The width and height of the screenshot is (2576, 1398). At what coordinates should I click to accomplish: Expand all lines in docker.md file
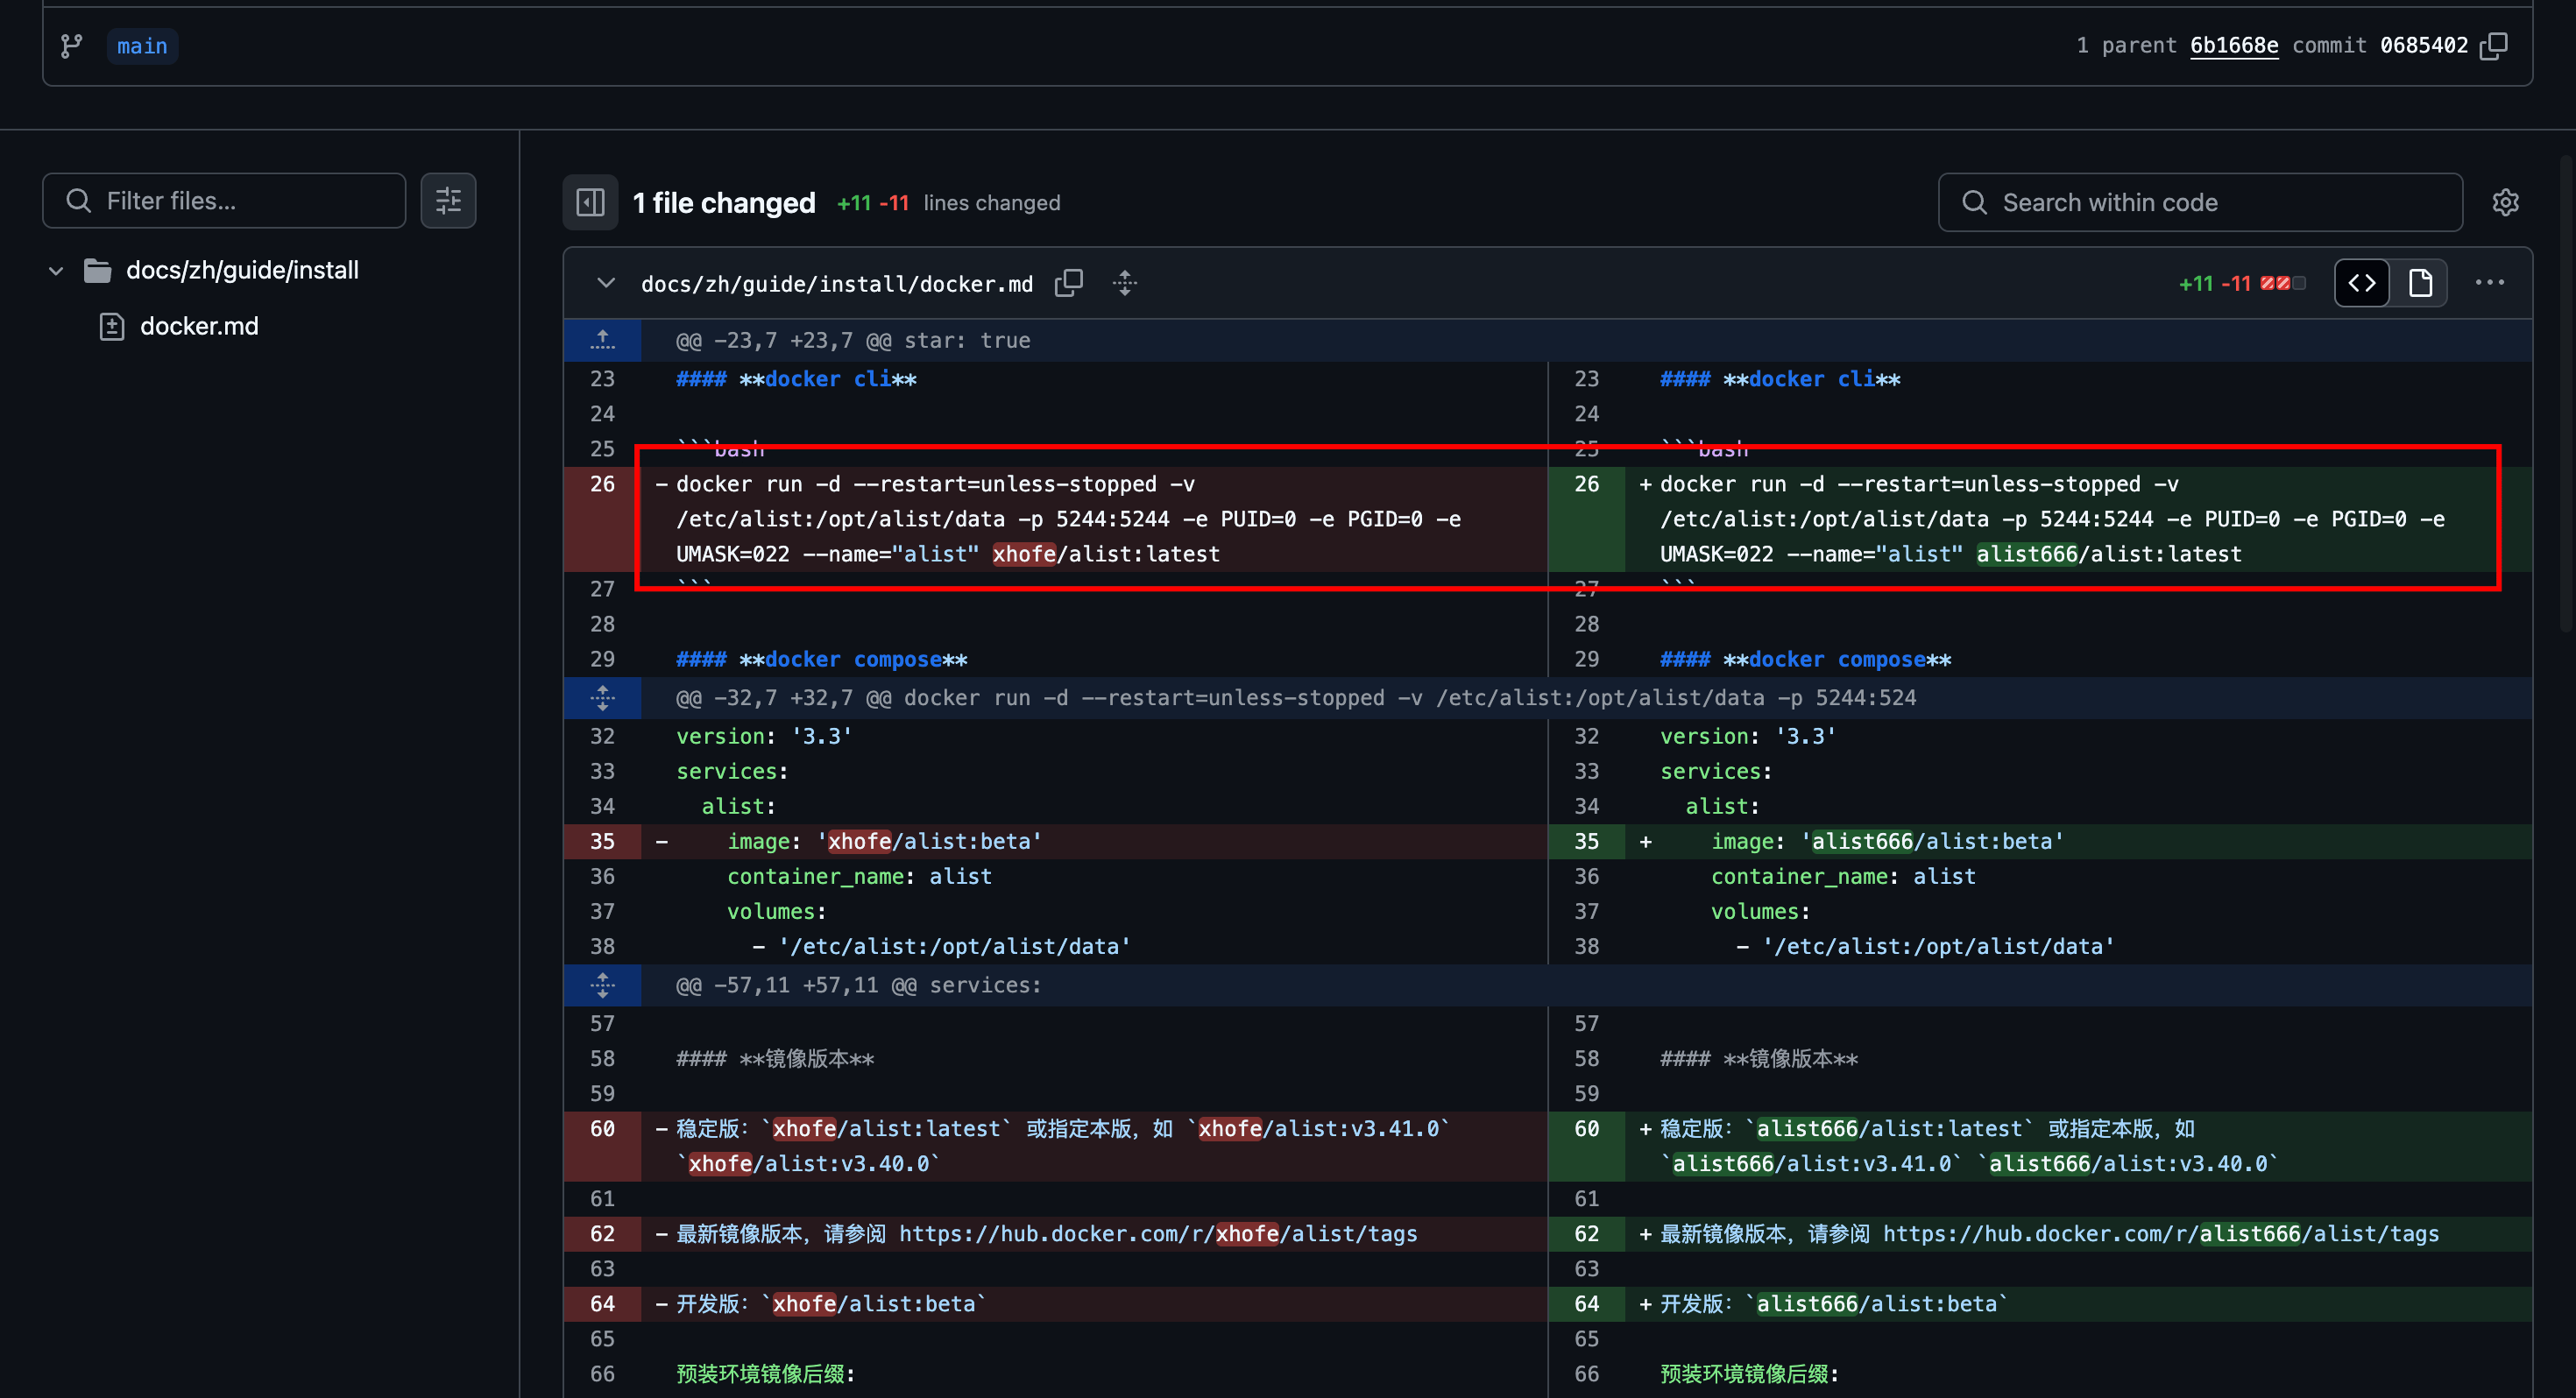click(x=1124, y=283)
